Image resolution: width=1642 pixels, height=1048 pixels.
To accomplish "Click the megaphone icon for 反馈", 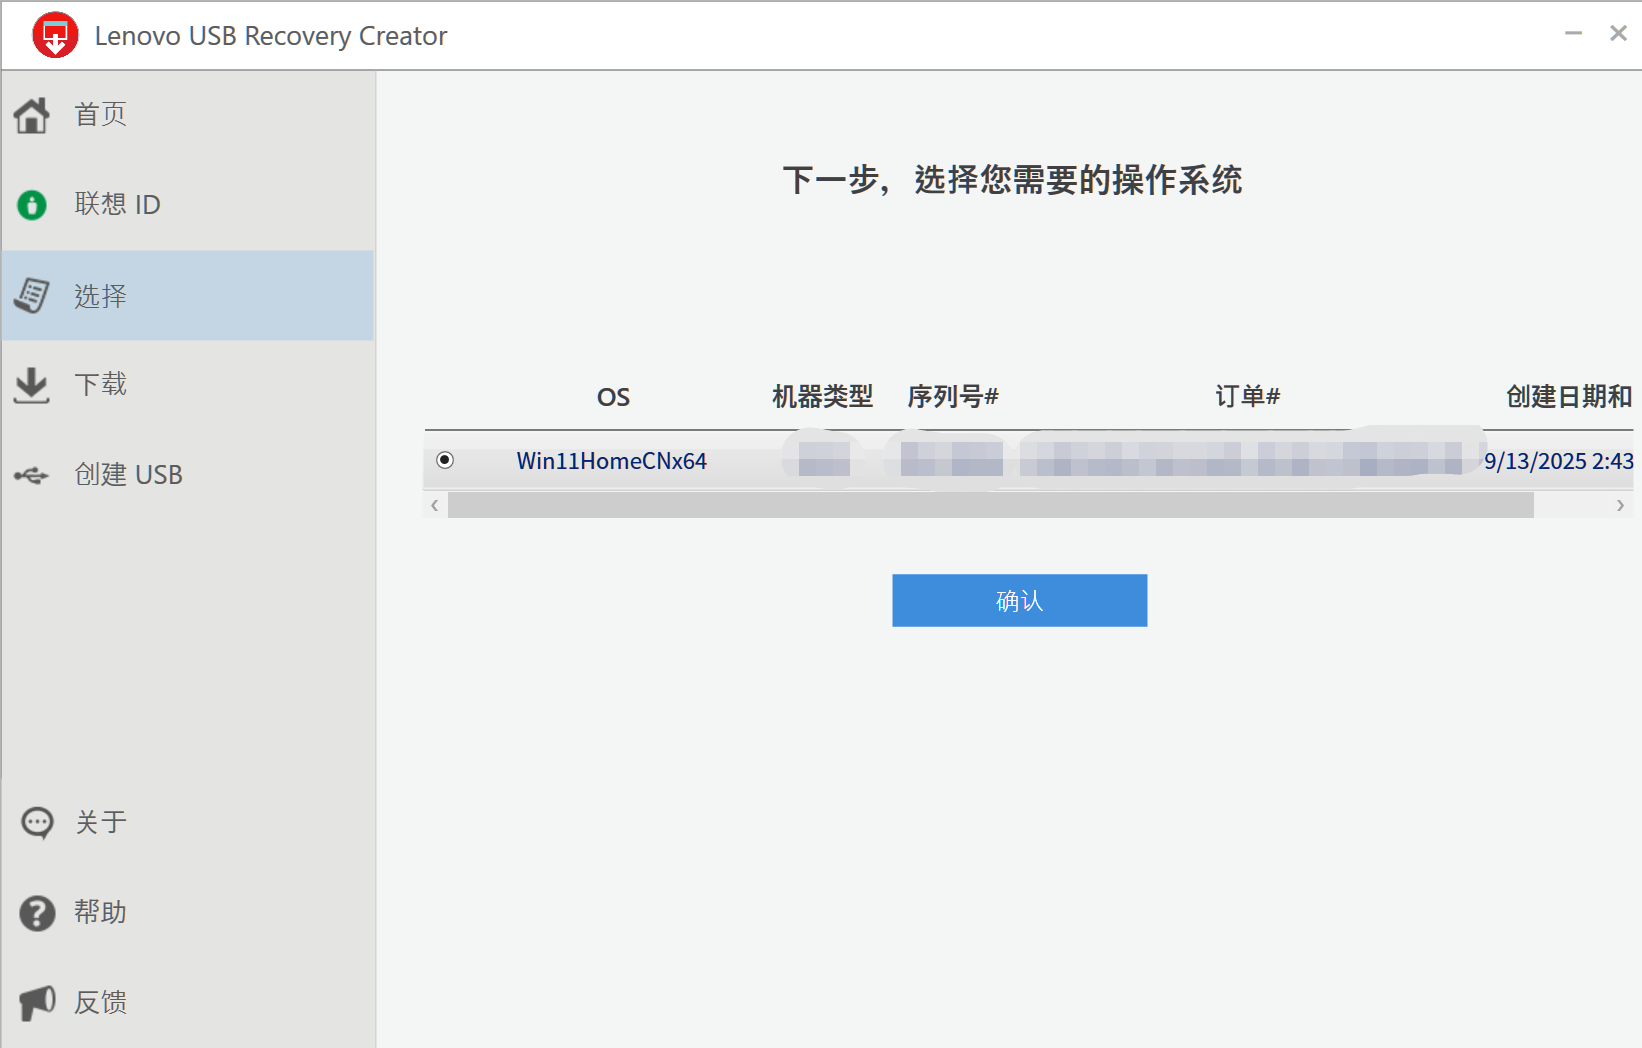I will [x=38, y=1003].
